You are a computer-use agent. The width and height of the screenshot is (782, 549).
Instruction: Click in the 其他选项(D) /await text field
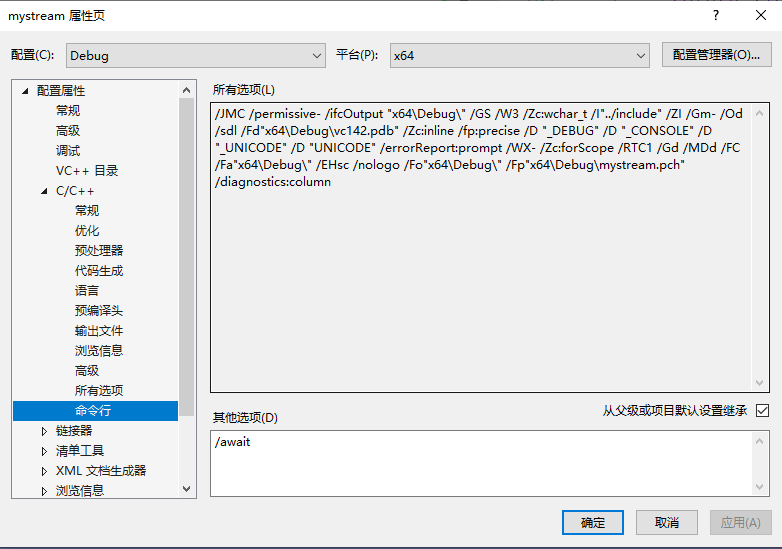point(481,464)
